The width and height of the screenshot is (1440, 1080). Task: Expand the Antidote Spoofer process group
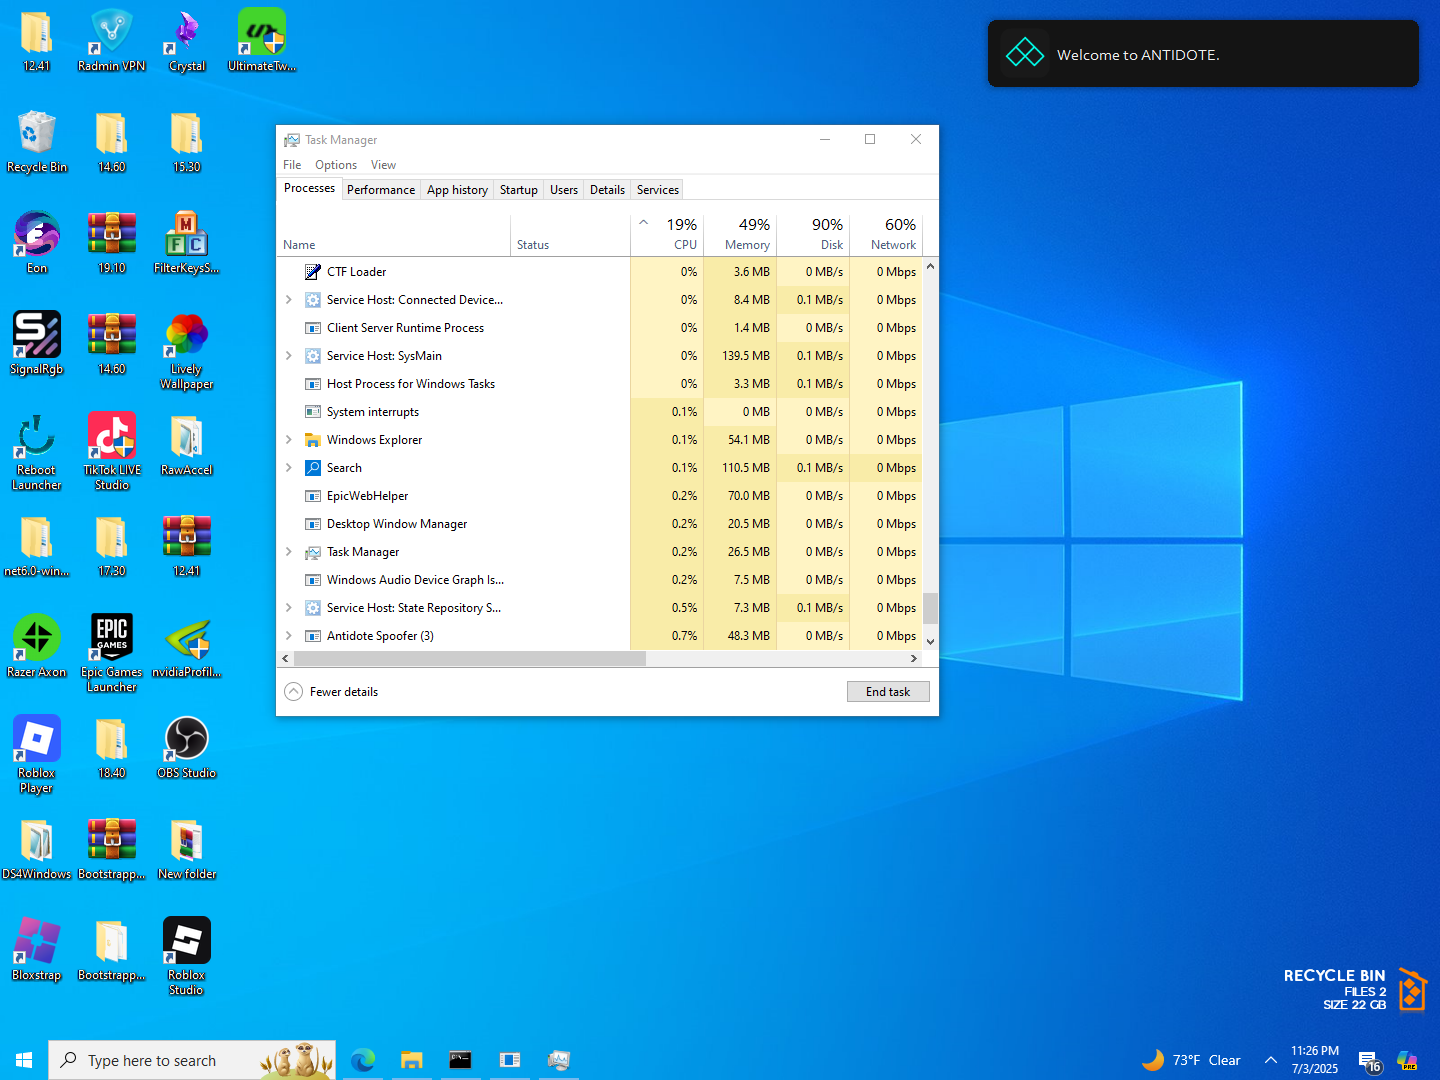(x=289, y=636)
